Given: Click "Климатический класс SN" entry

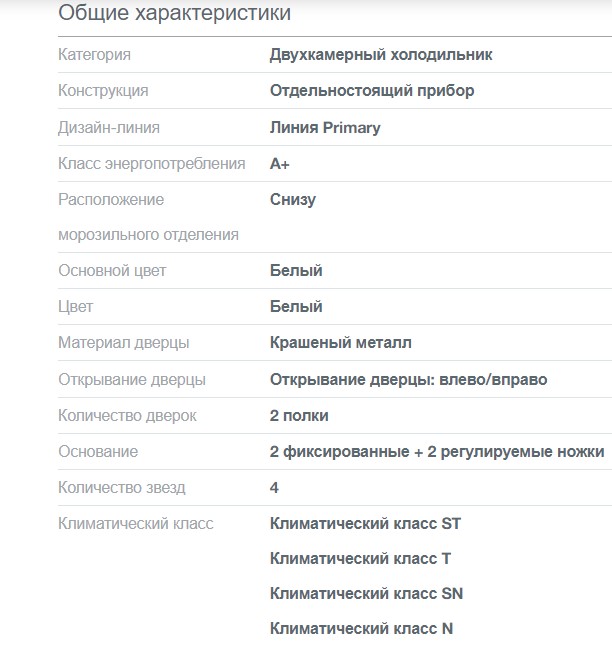Looking at the screenshot, I should [366, 593].
